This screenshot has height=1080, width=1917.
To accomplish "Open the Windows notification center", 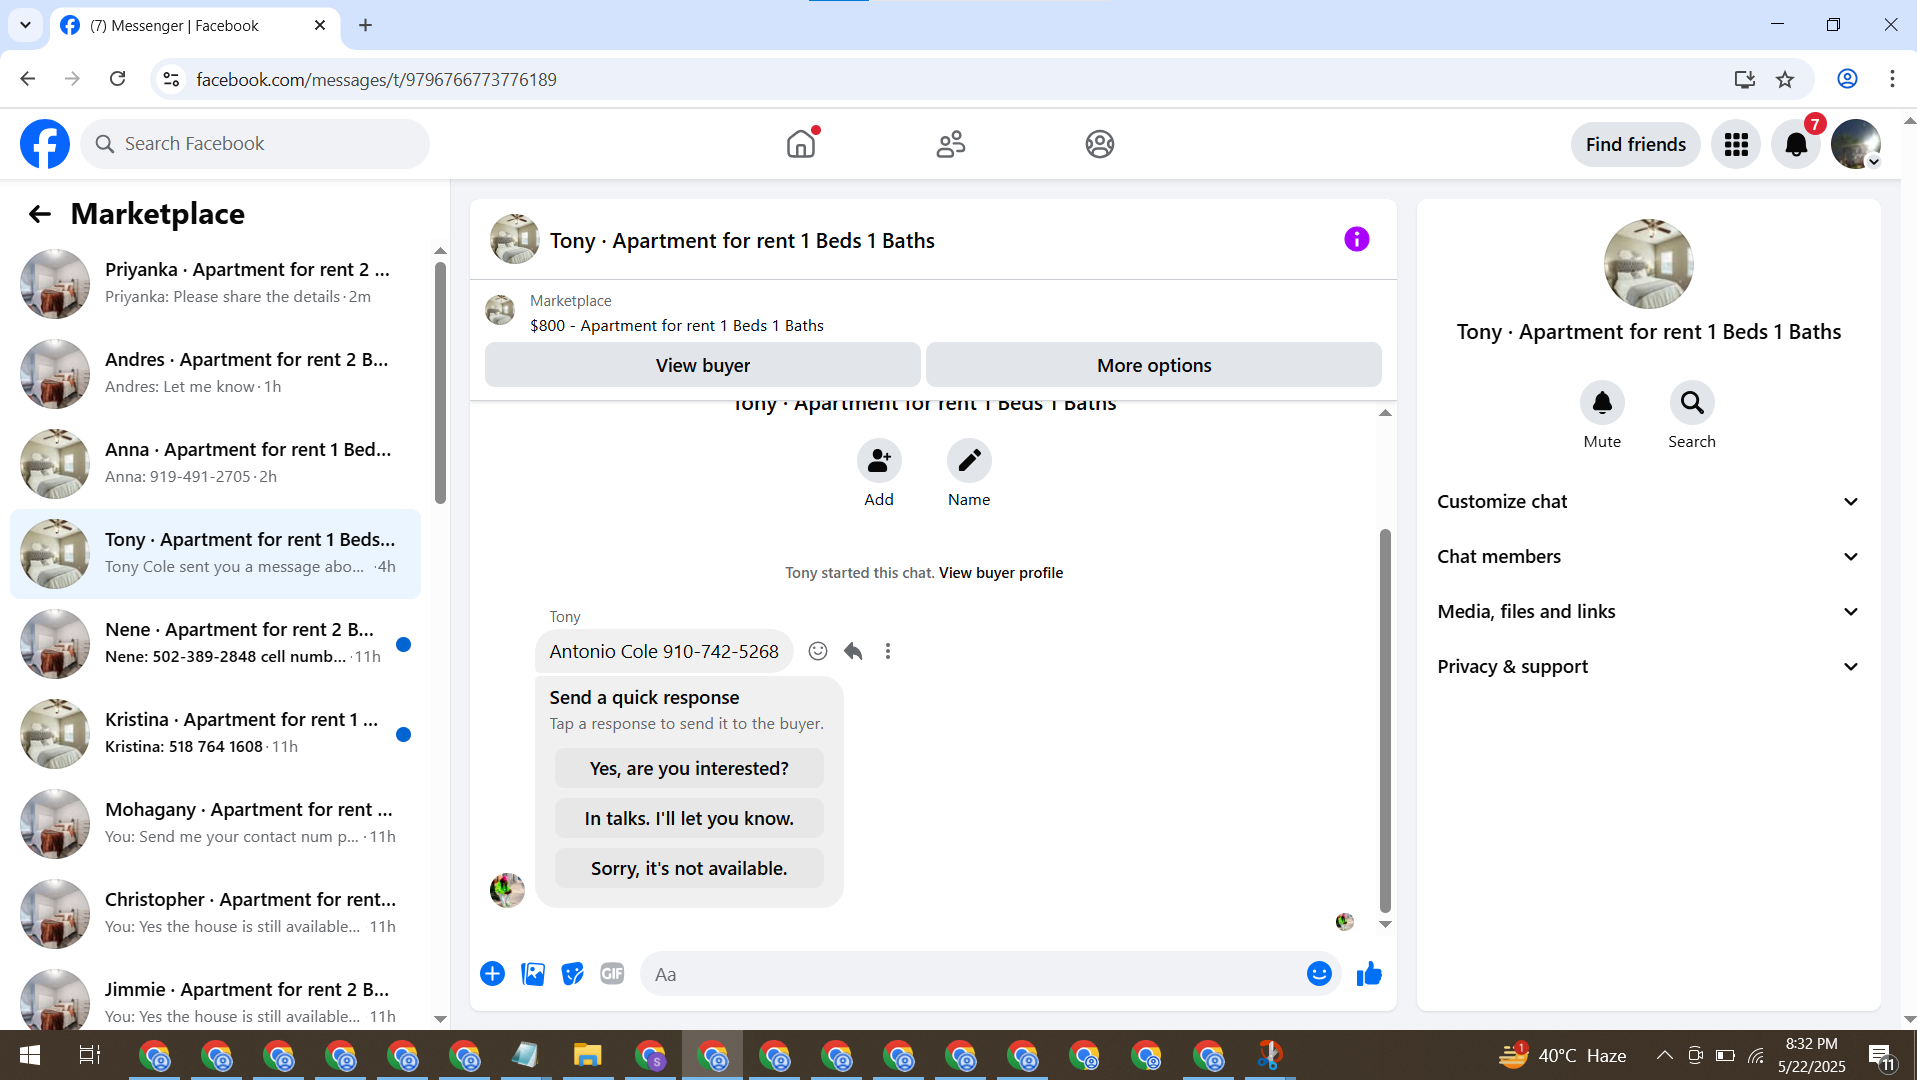I will click(1881, 1055).
